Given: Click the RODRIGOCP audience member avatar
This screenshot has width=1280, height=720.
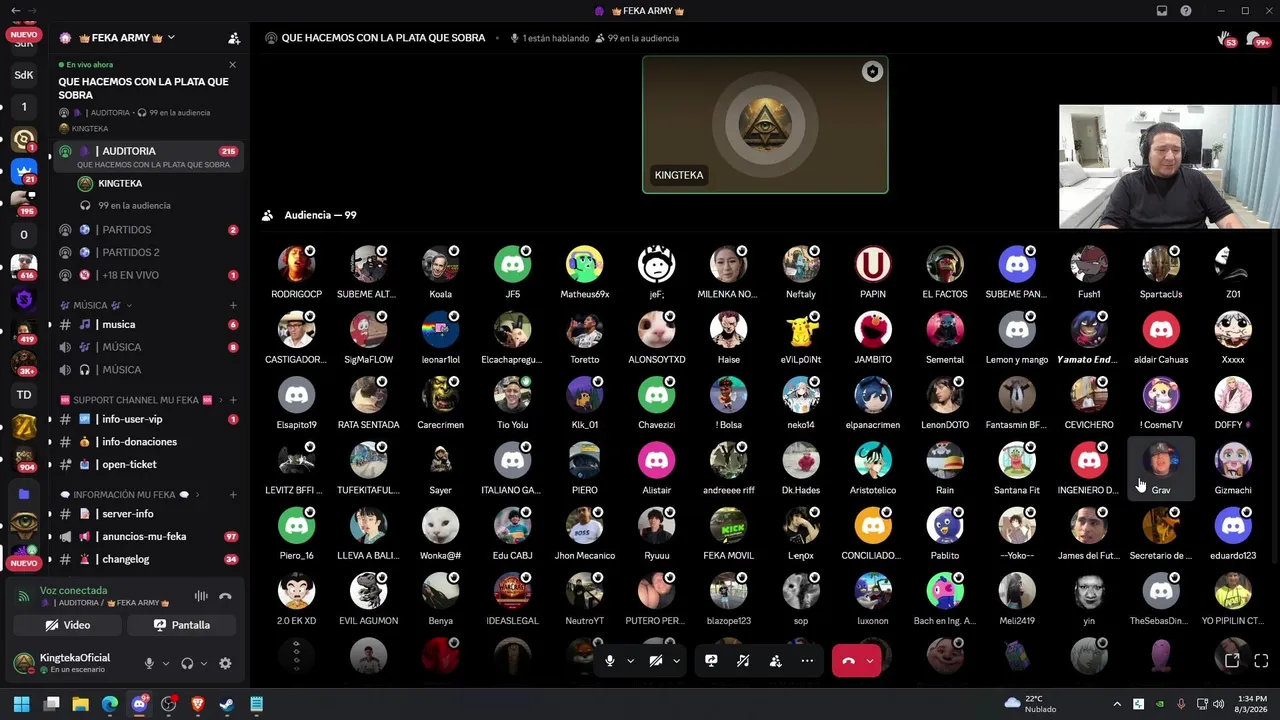Looking at the screenshot, I should [296, 265].
